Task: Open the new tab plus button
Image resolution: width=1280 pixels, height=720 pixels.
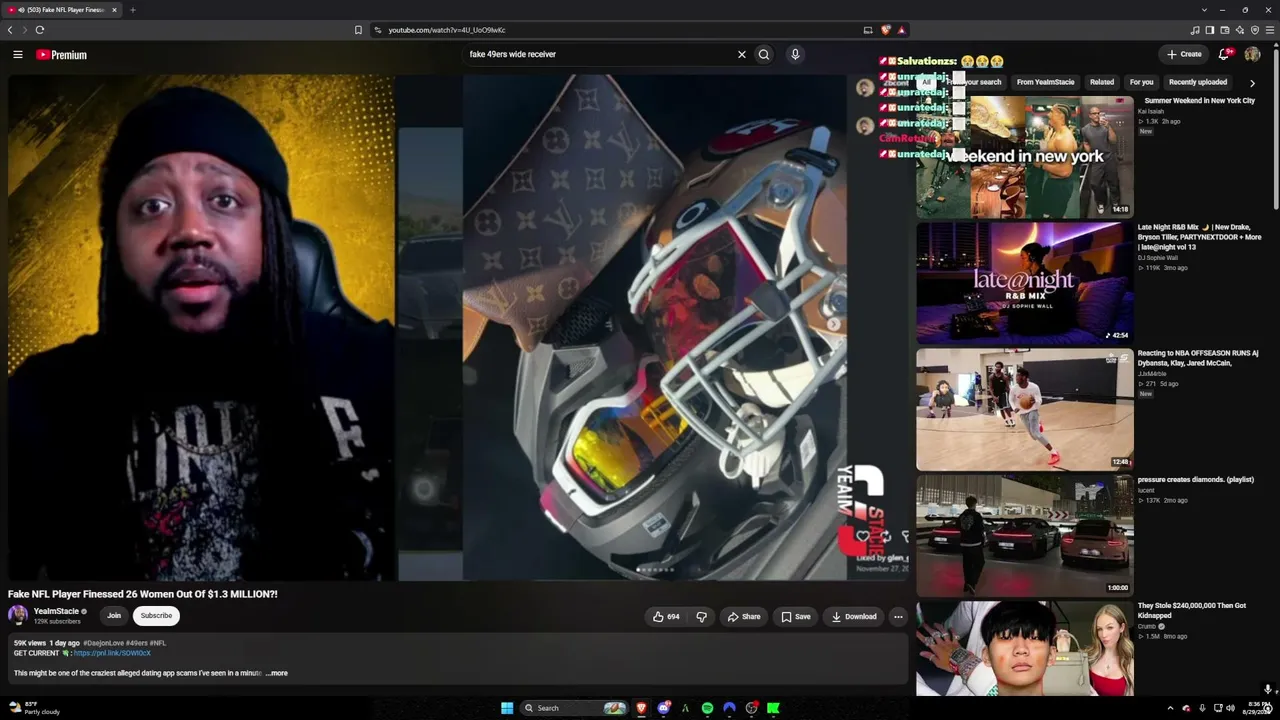Action: click(x=132, y=10)
